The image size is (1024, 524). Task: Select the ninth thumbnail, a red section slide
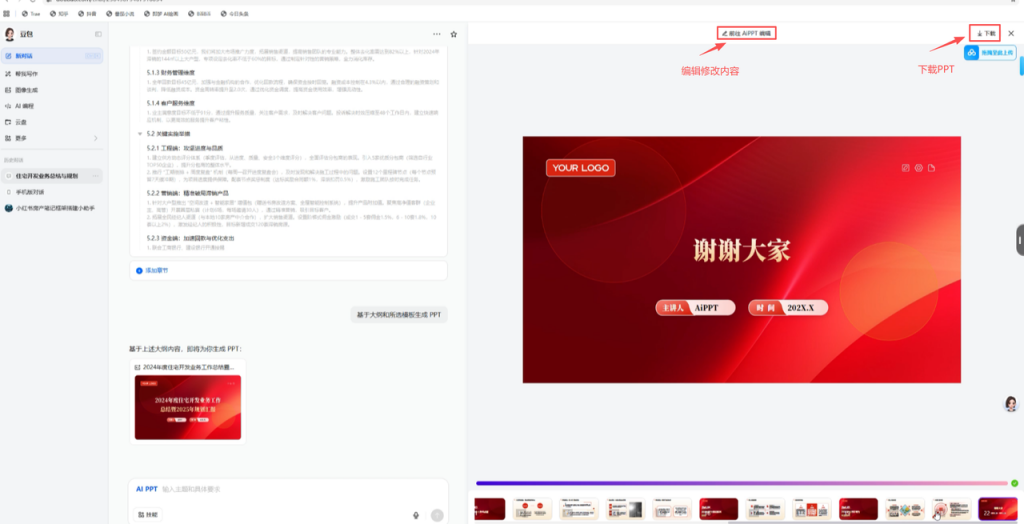[x=858, y=509]
